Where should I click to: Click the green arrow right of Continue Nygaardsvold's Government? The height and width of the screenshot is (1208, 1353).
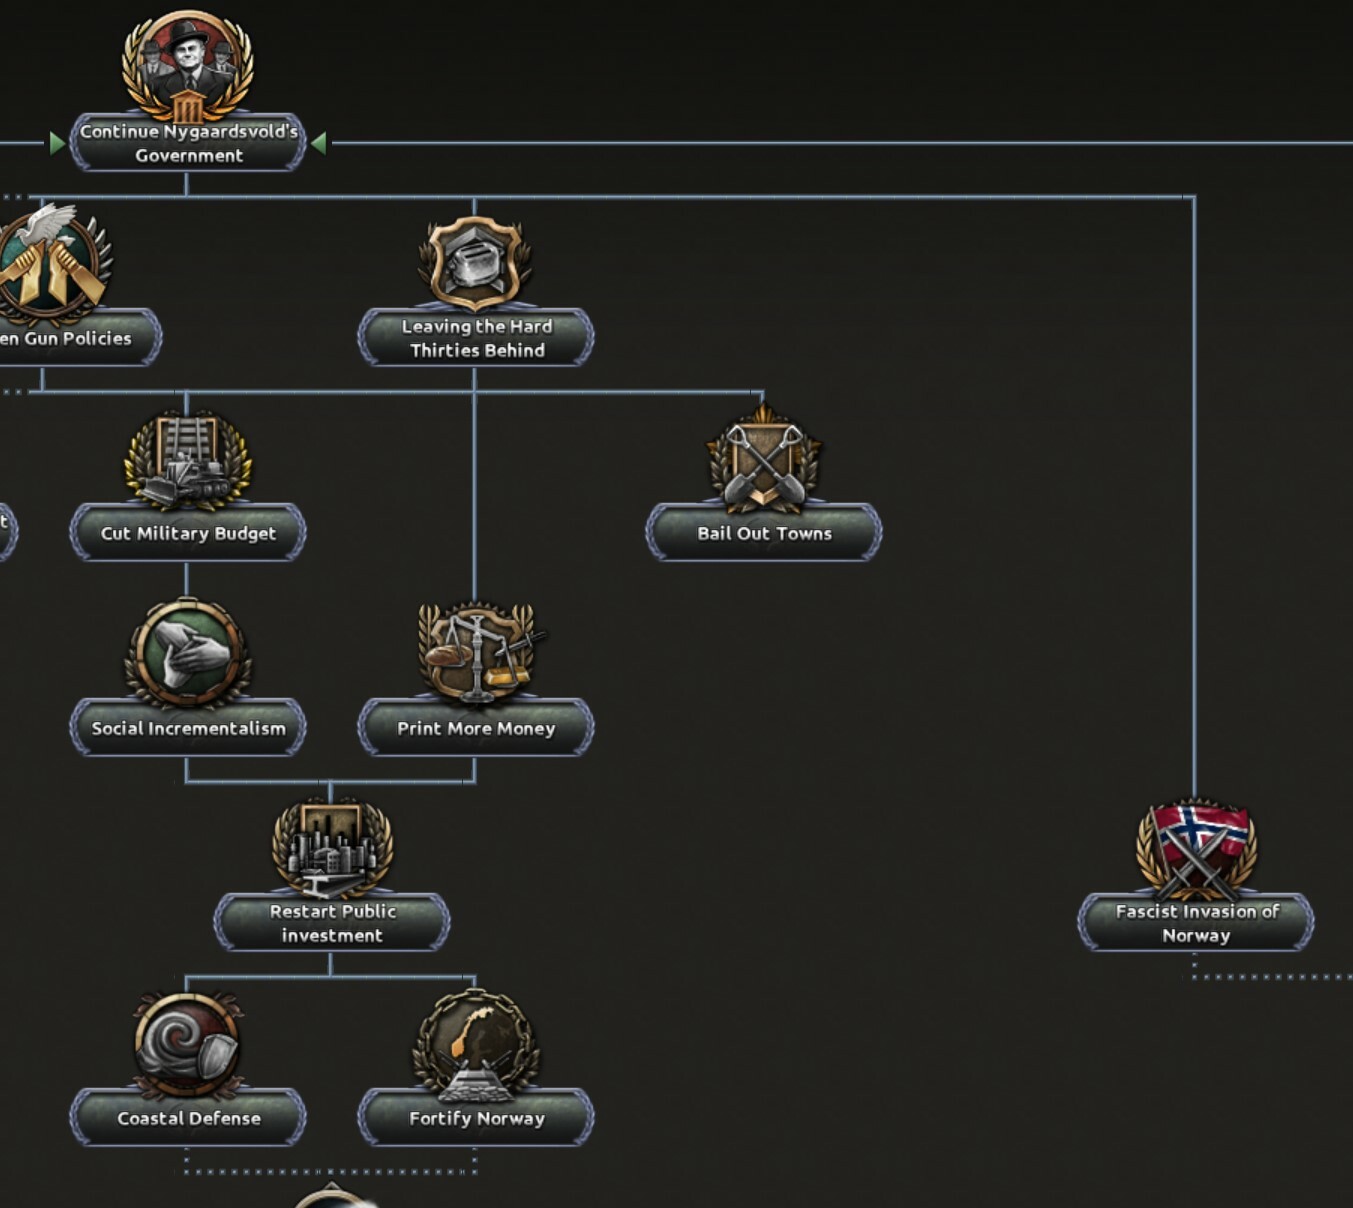coord(319,144)
